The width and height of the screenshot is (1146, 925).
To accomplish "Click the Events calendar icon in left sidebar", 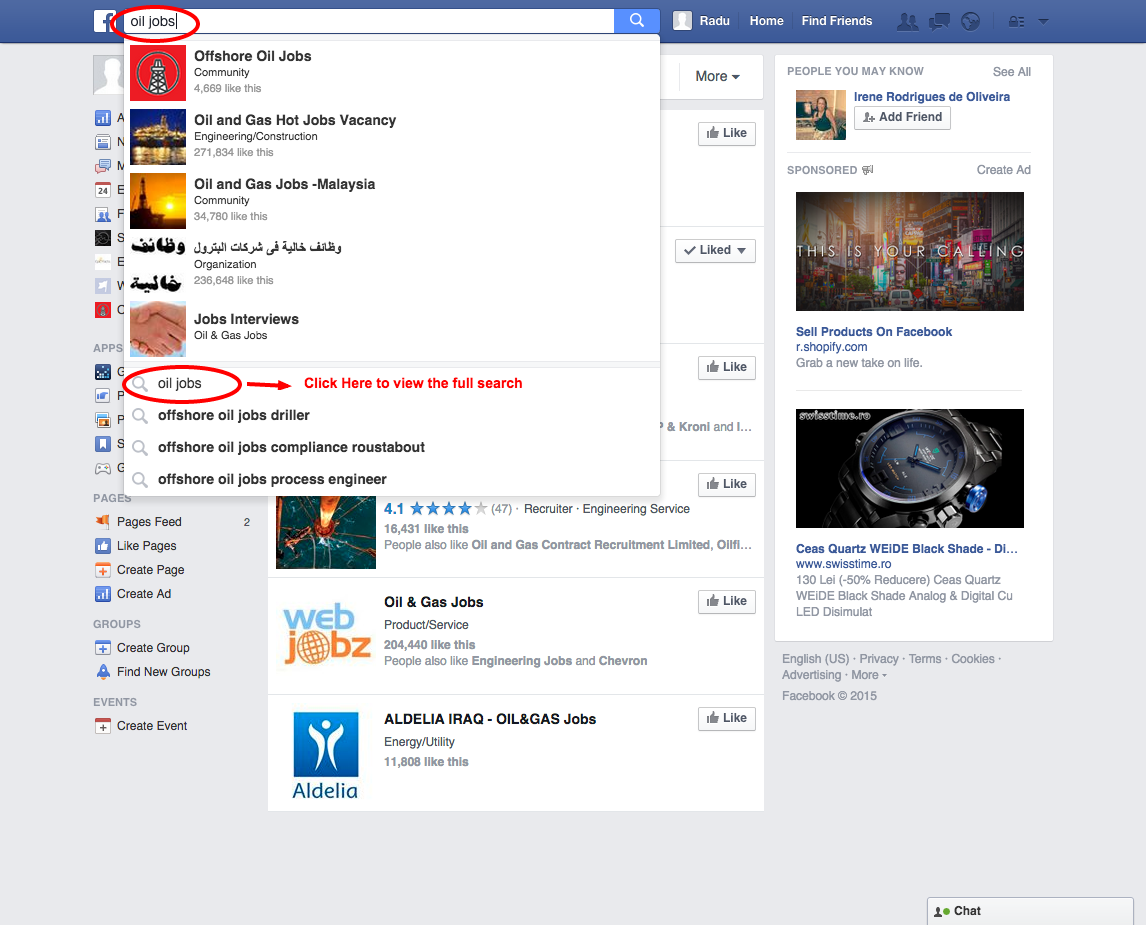I will (x=103, y=190).
